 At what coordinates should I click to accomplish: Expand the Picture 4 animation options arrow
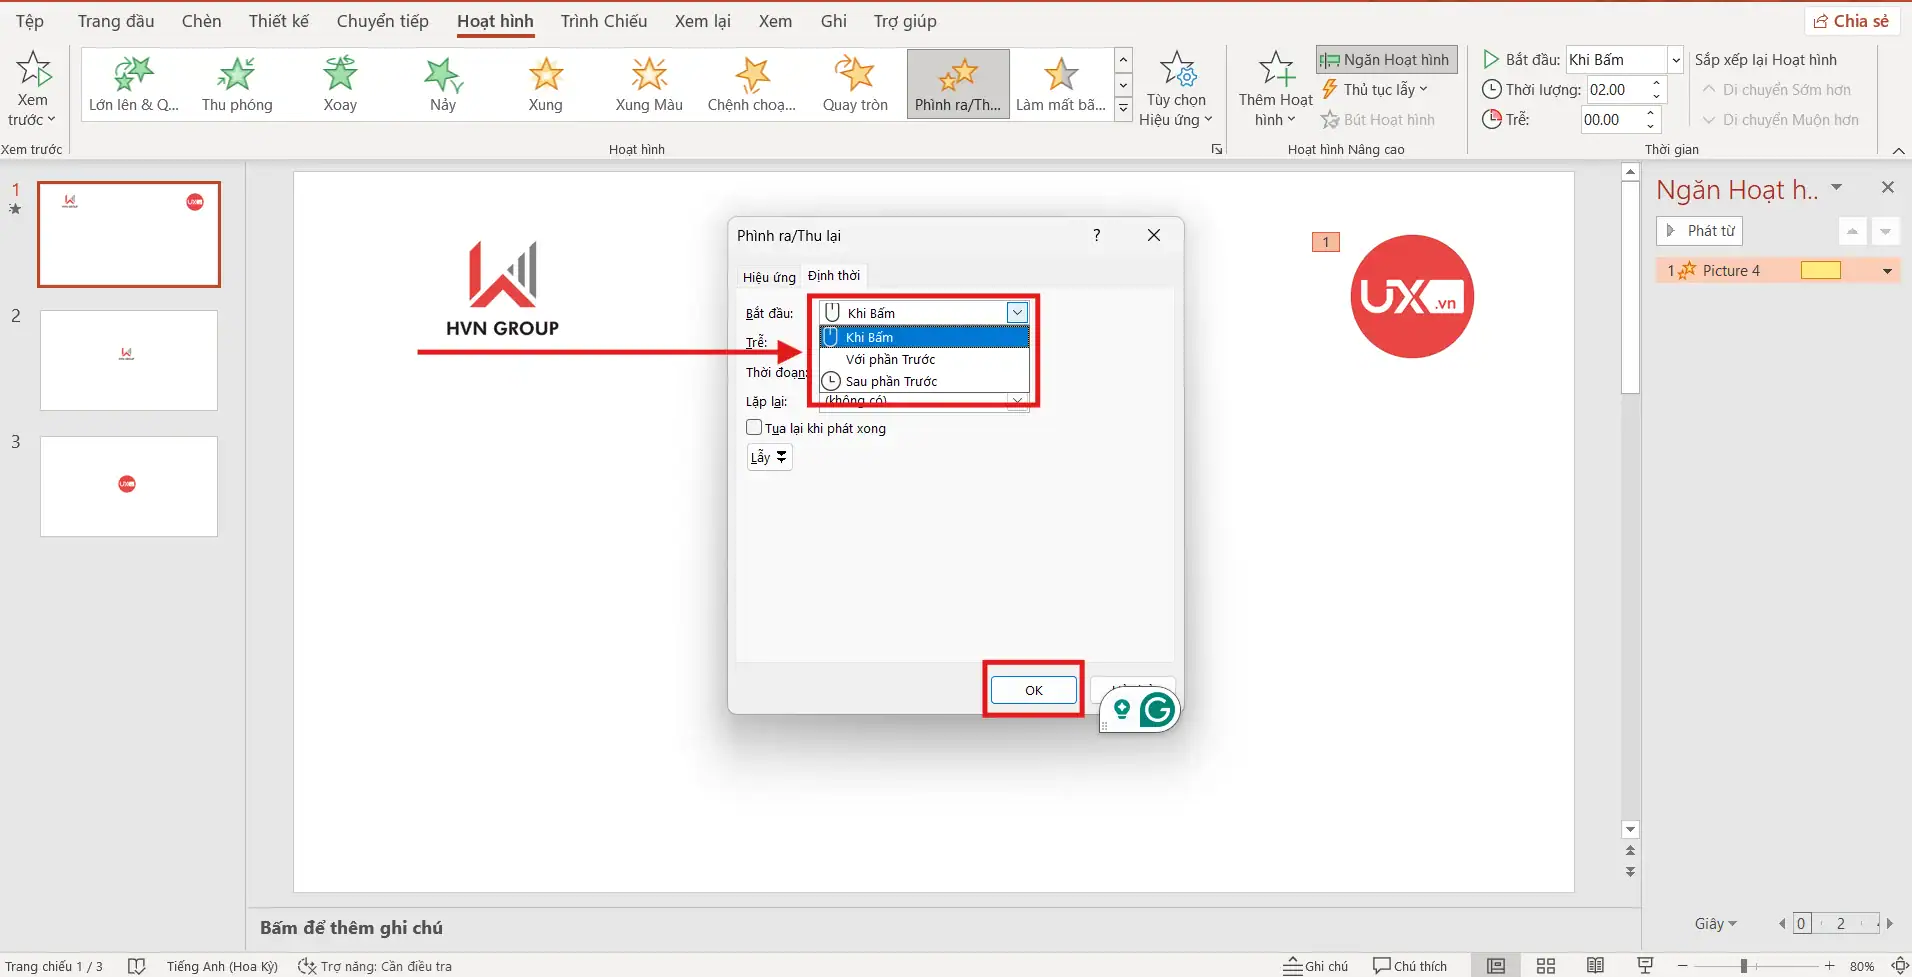click(1887, 271)
